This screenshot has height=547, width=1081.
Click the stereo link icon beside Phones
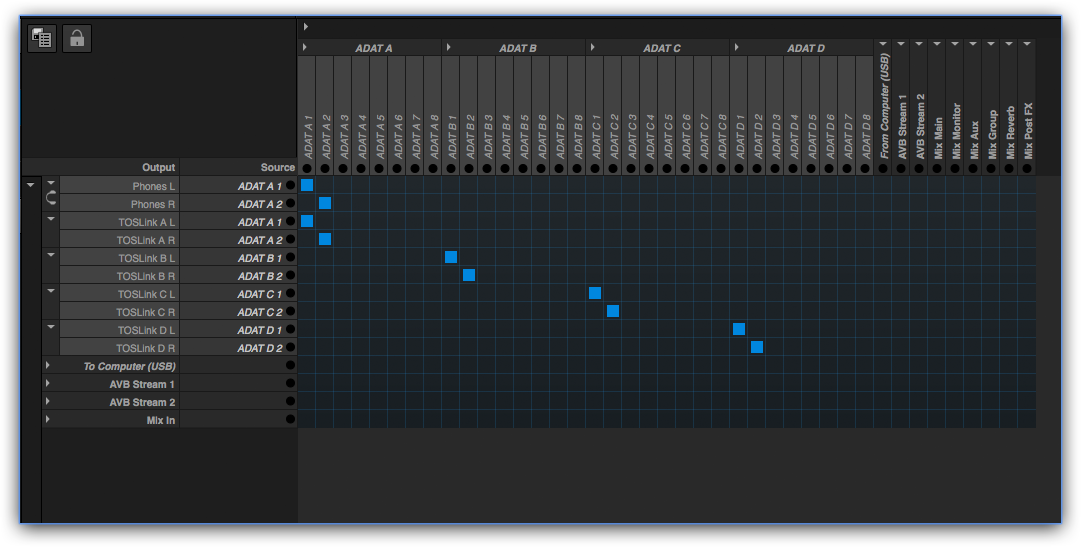click(x=51, y=199)
